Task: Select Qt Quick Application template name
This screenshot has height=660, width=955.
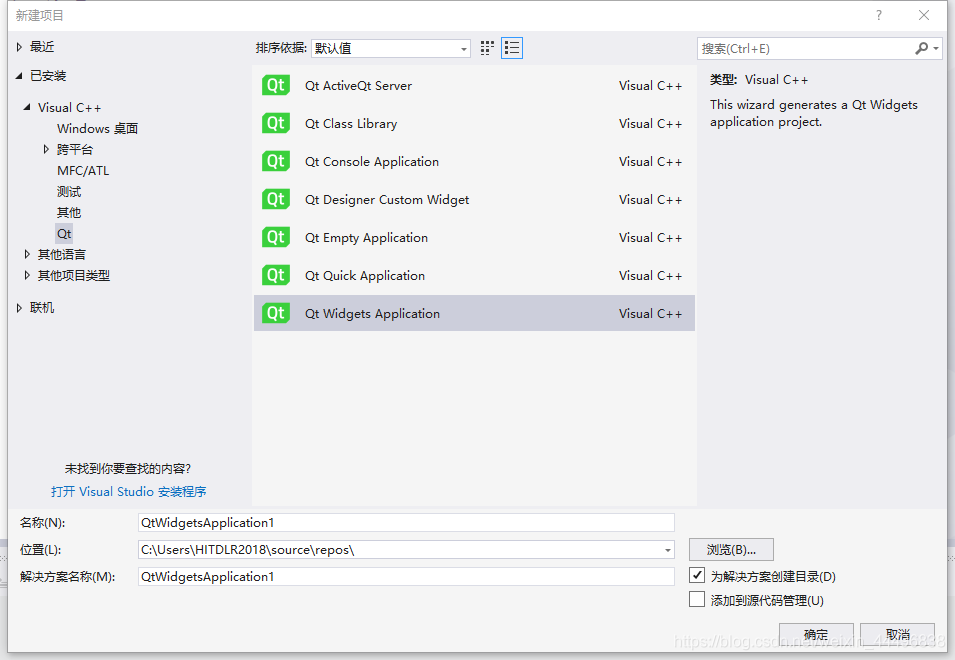Action: pos(365,275)
